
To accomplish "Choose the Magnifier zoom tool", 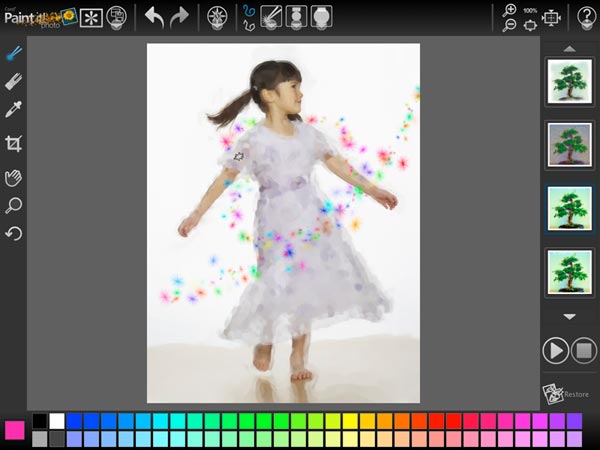I will coord(14,206).
